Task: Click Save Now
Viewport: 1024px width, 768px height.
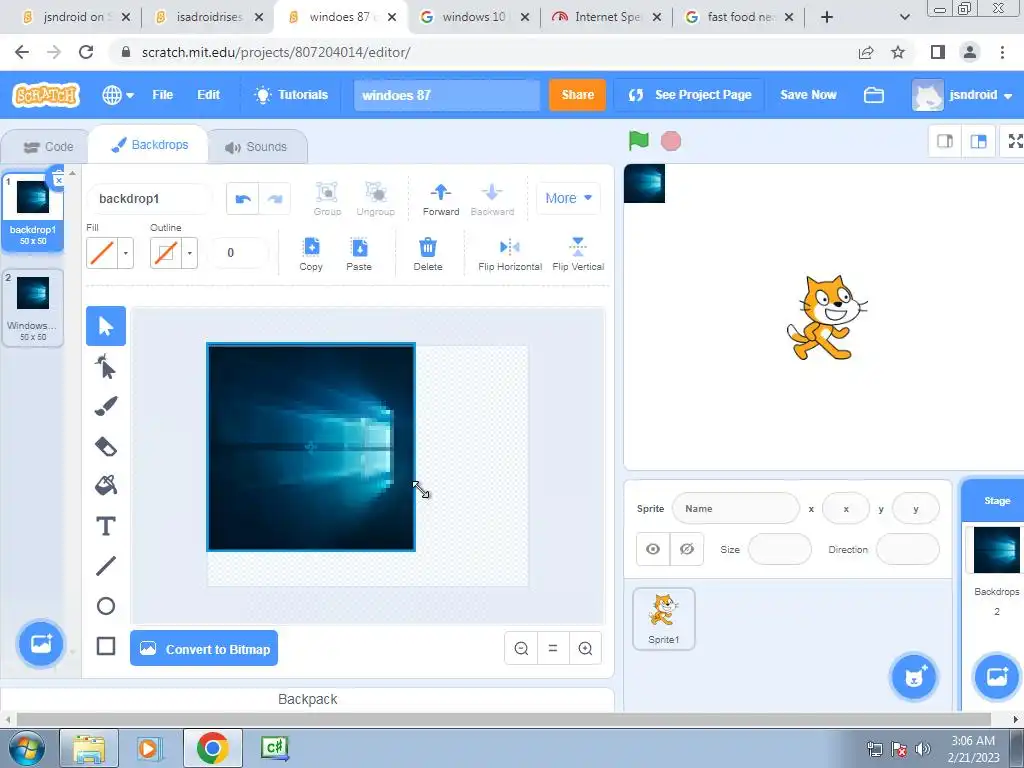Action: click(808, 95)
